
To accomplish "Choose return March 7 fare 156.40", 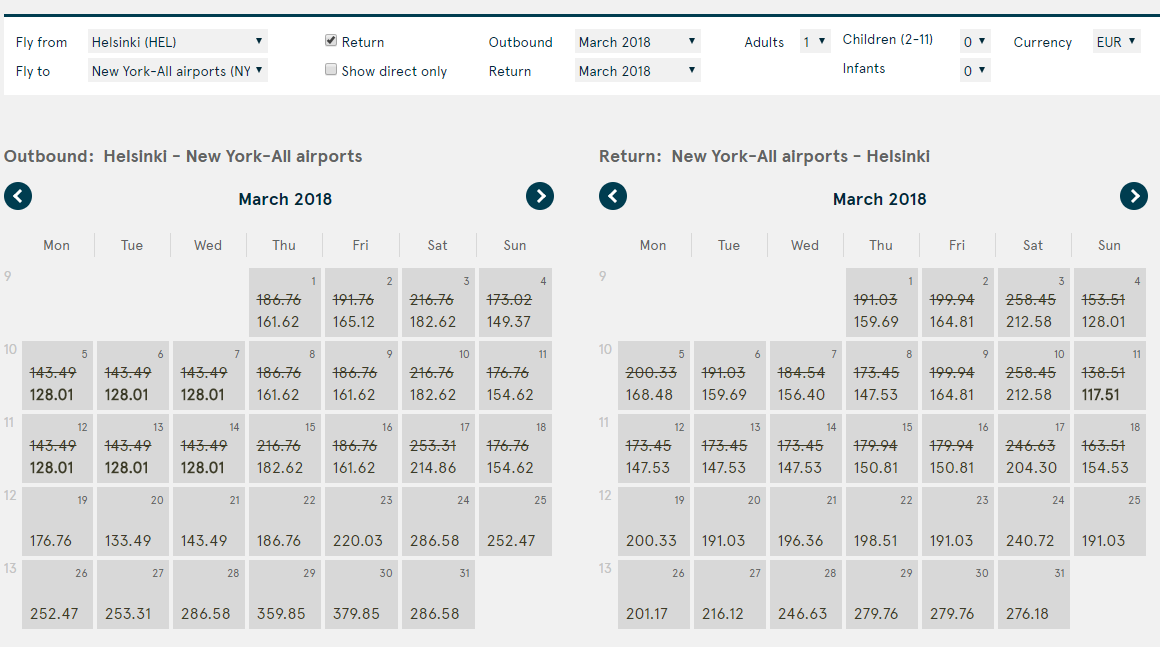I will [x=805, y=376].
